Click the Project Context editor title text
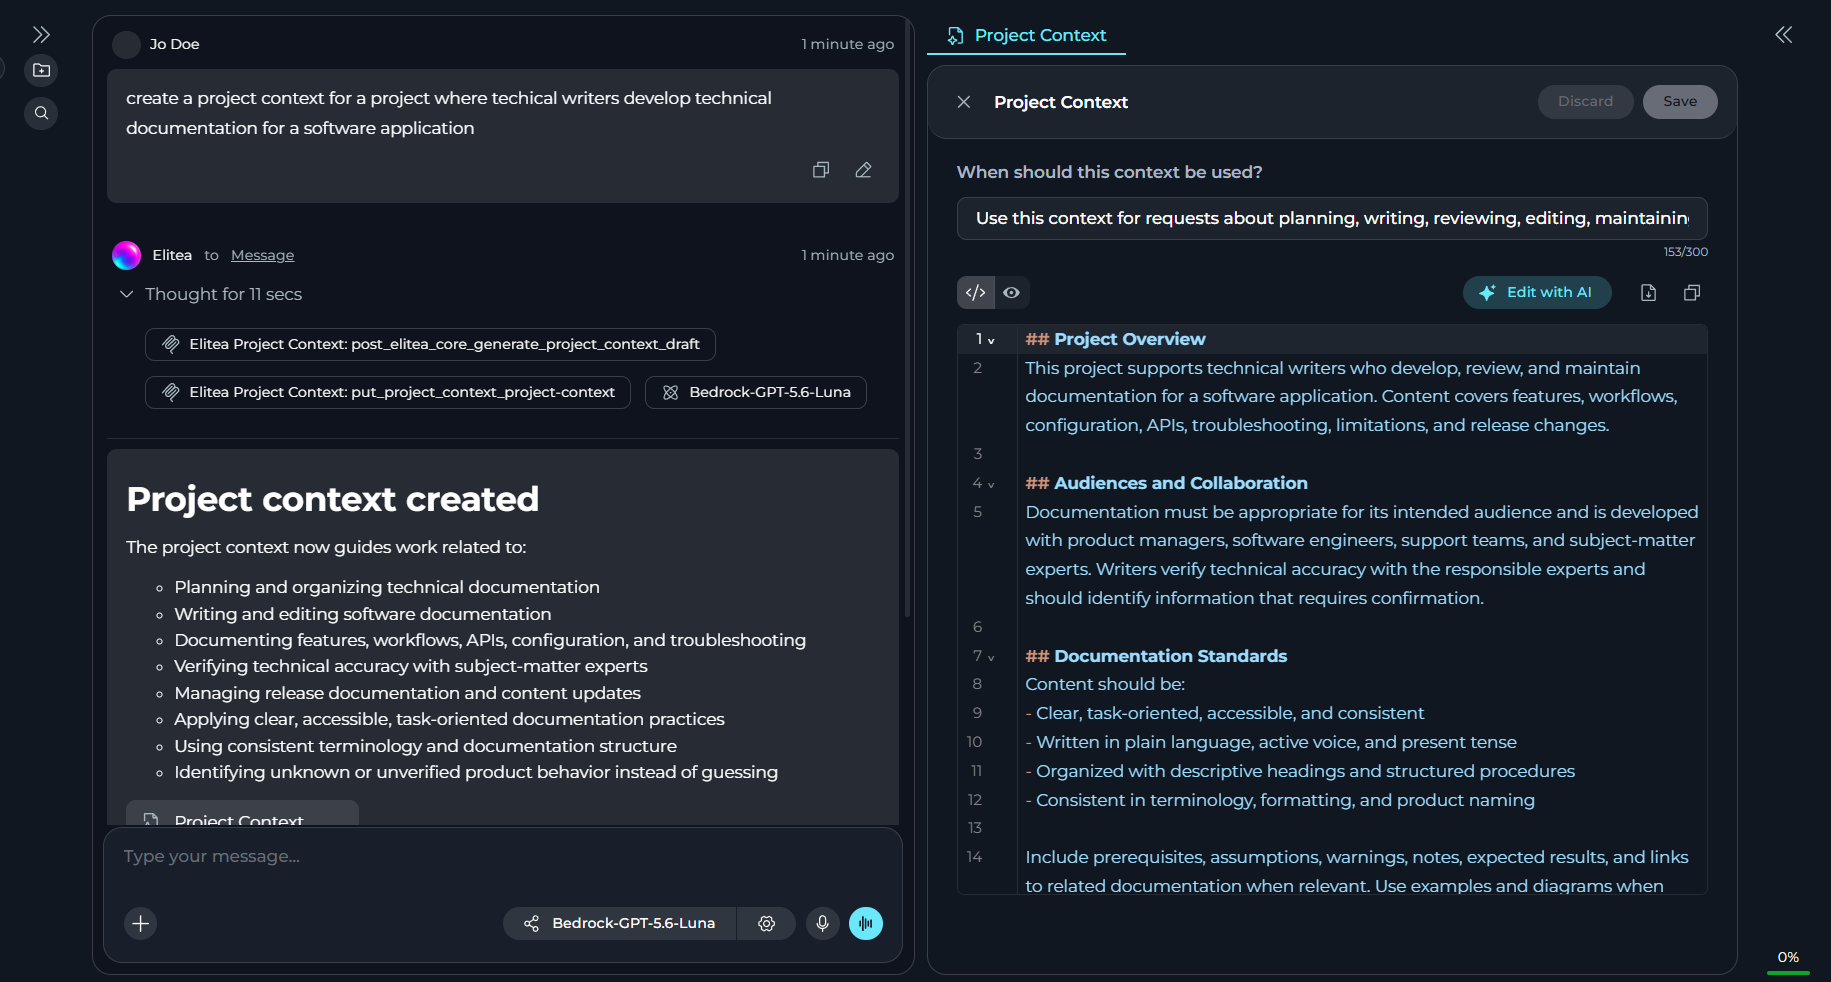Viewport: 1831px width, 982px height. [1061, 102]
